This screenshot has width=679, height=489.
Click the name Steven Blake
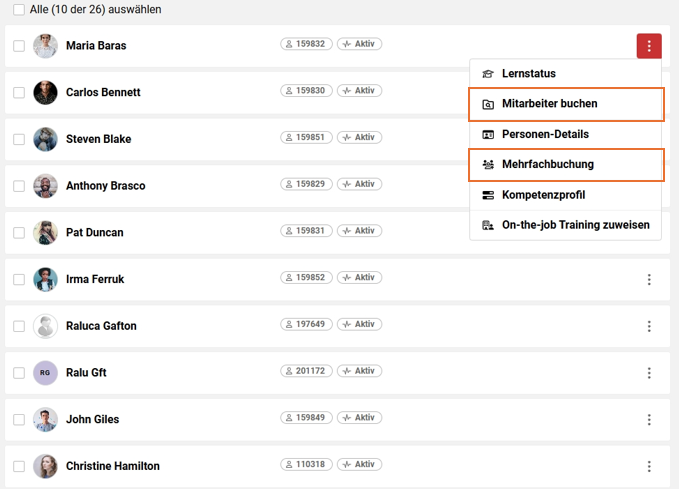(x=98, y=139)
